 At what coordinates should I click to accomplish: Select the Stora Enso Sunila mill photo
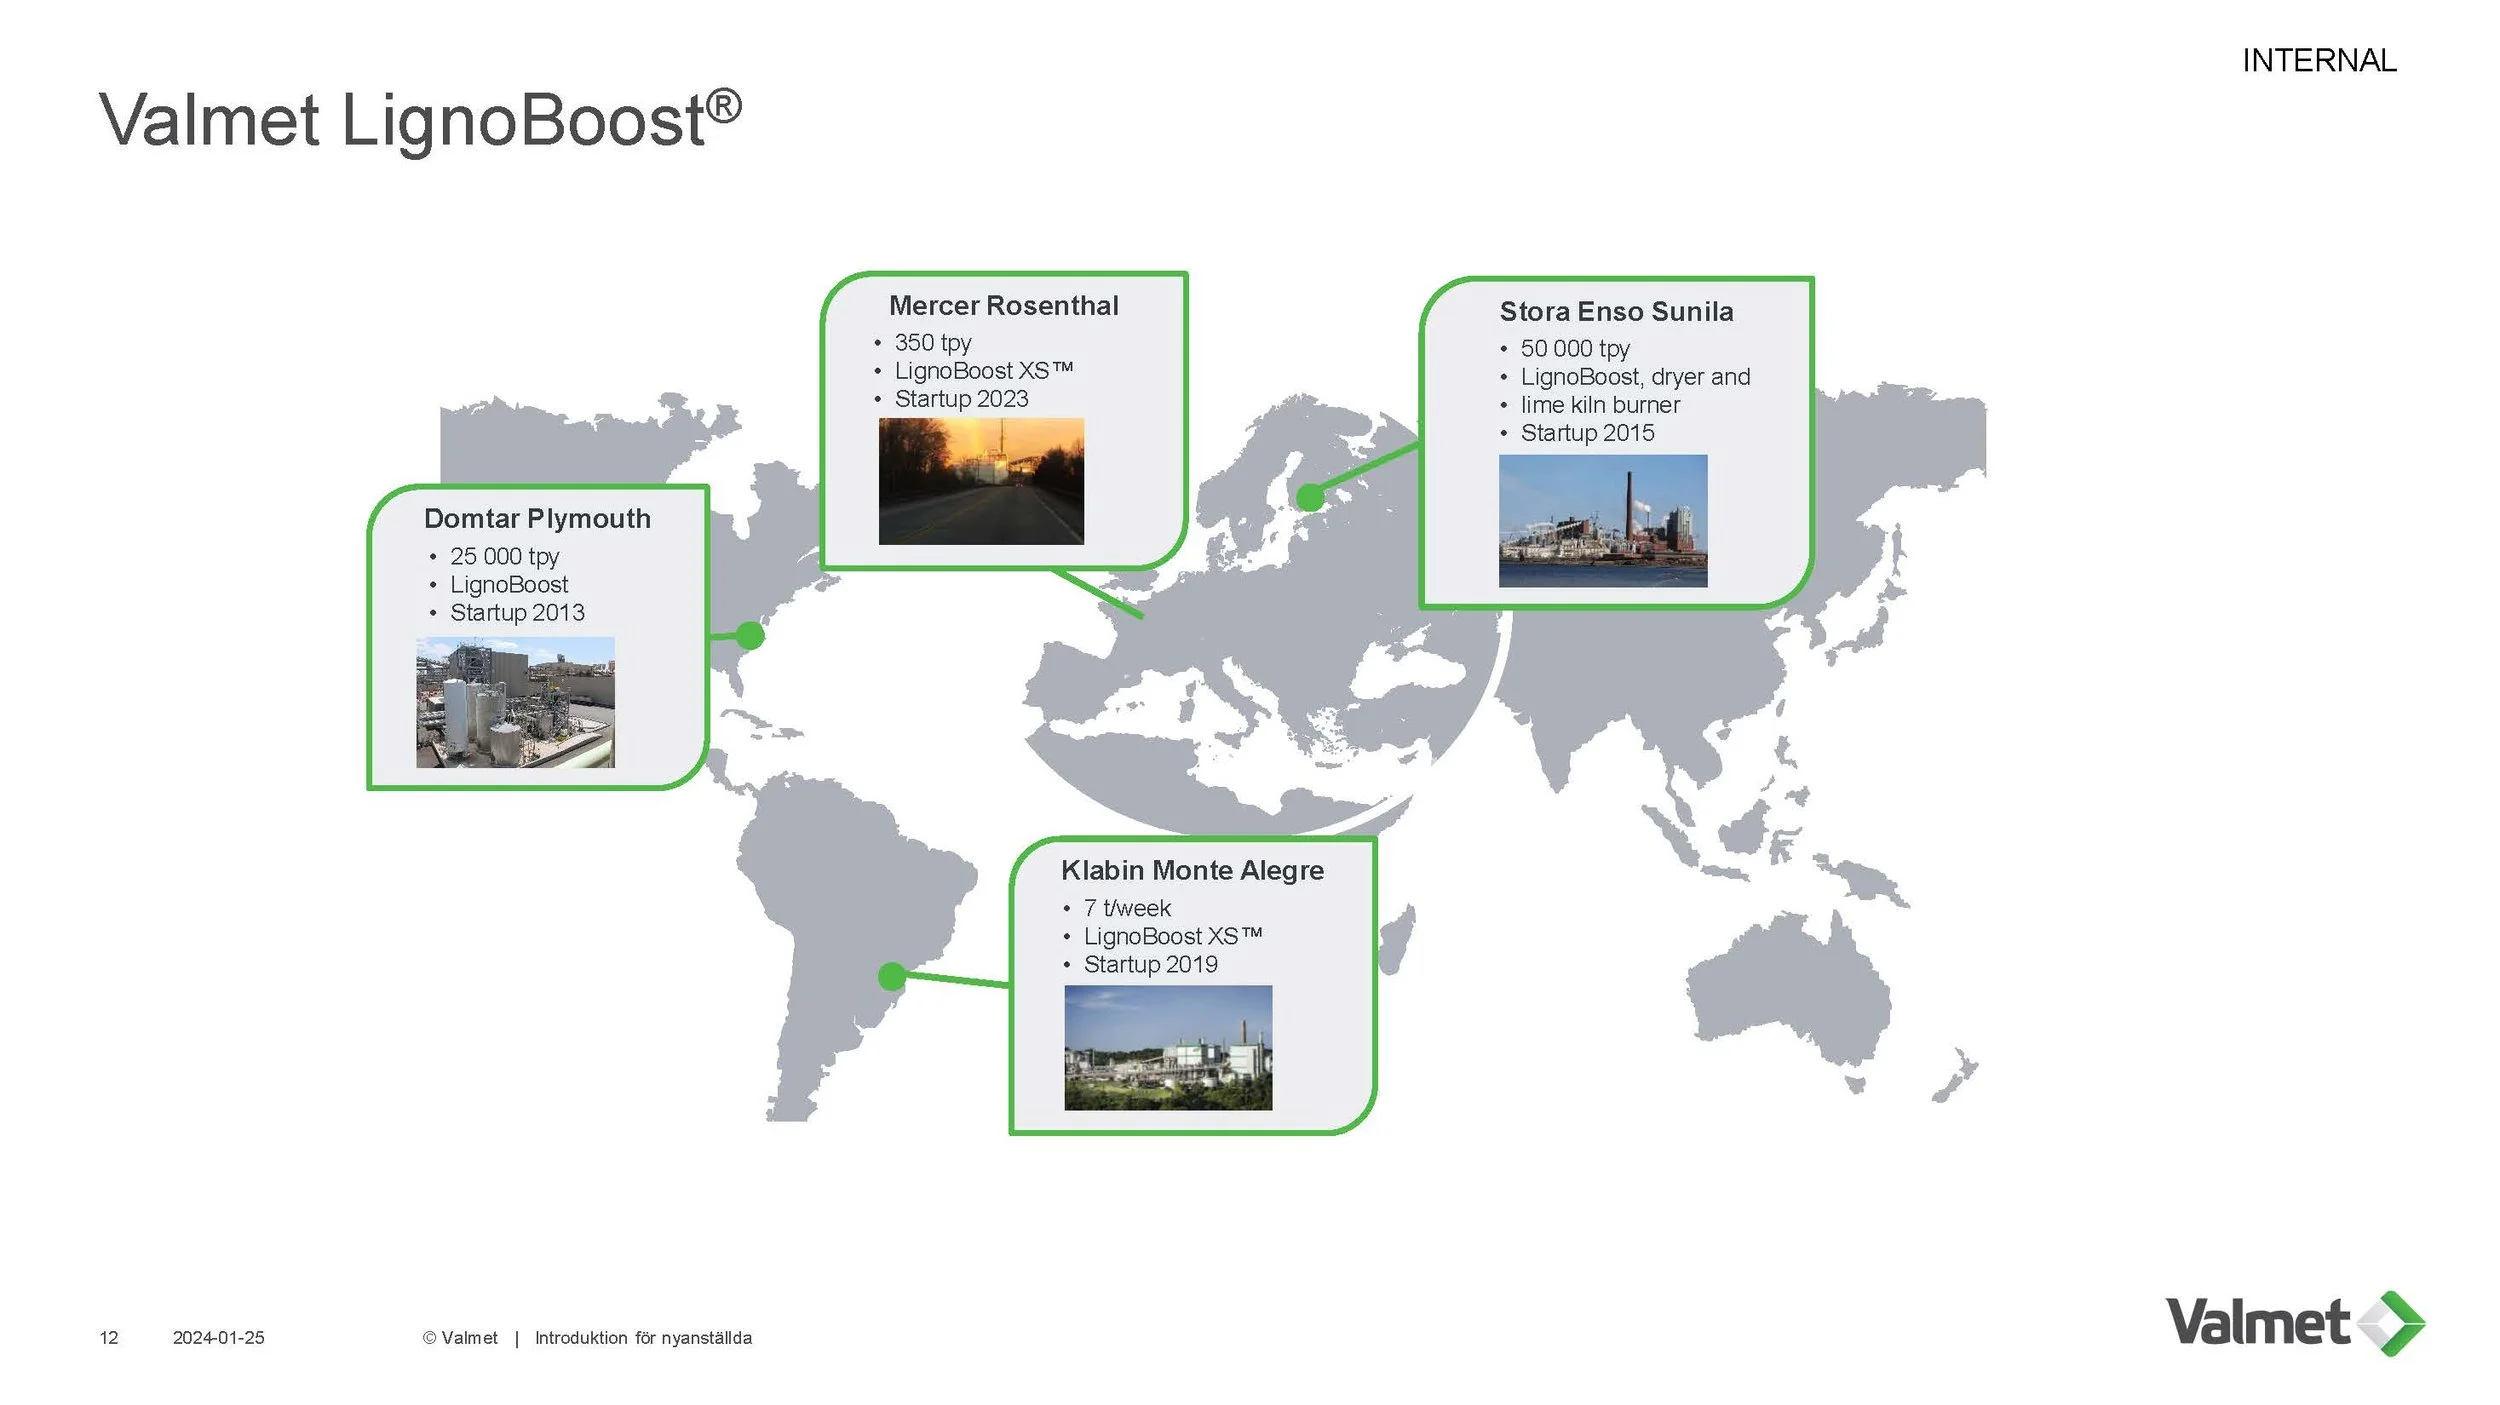(1602, 520)
